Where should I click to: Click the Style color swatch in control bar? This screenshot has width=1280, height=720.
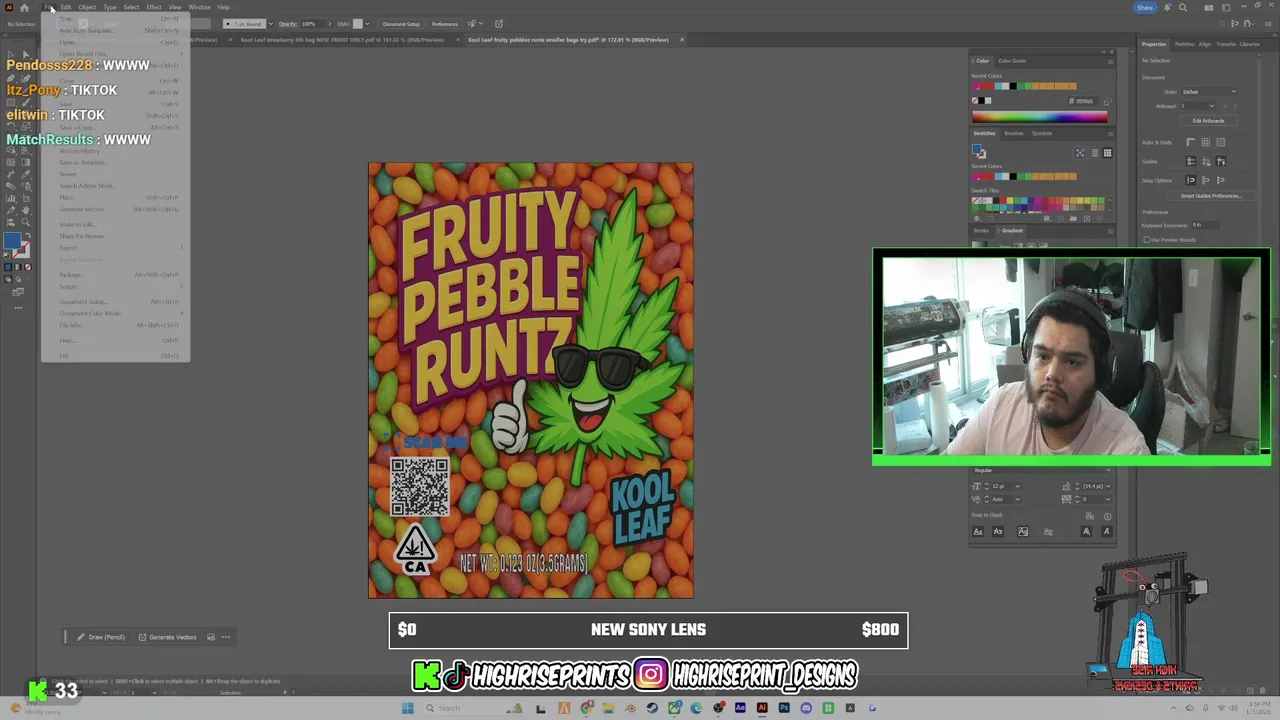[357, 23]
